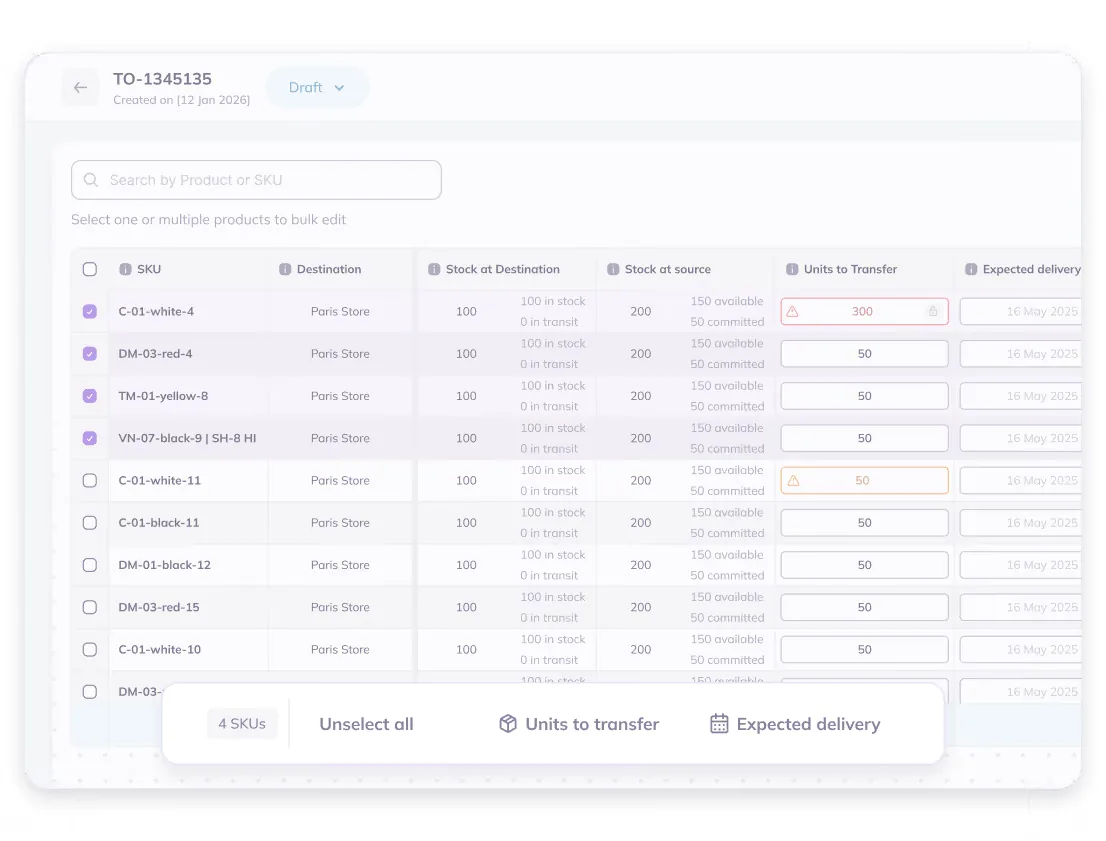This screenshot has width=1106, height=841.
Task: Click info icon beside Units to Transfer
Action: point(792,270)
